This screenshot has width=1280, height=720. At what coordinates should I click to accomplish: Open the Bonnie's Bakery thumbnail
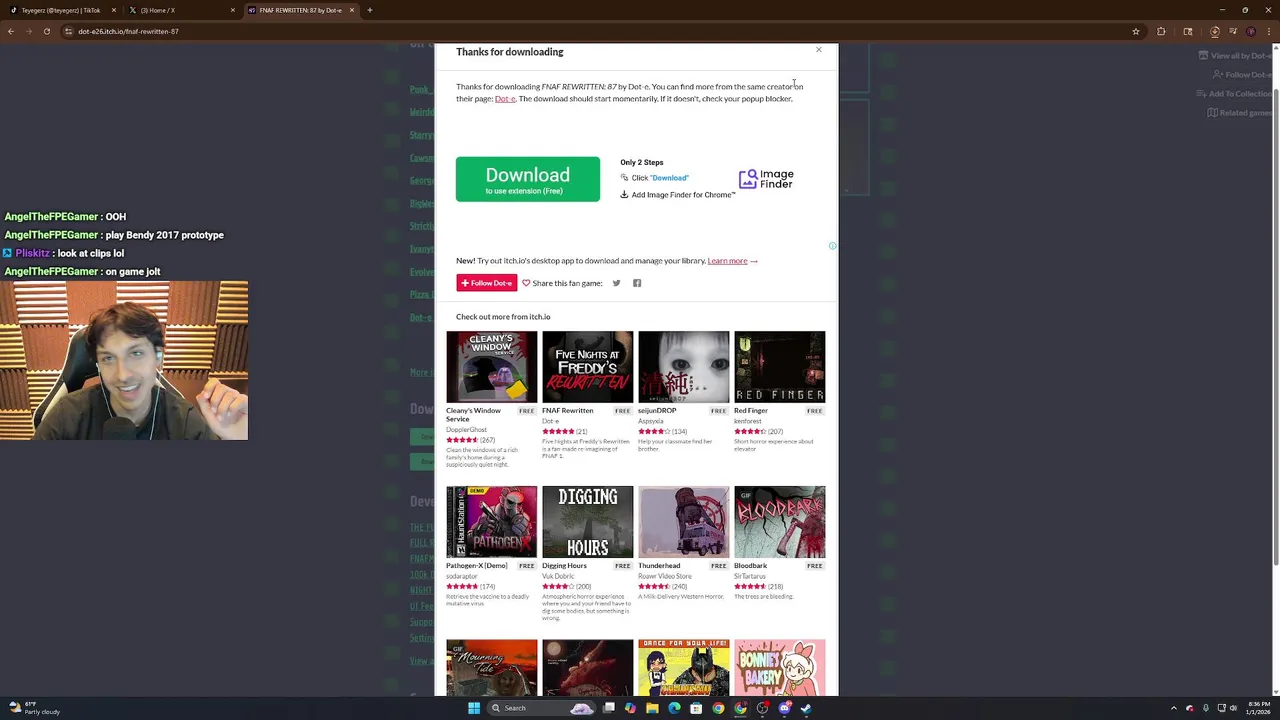779,667
